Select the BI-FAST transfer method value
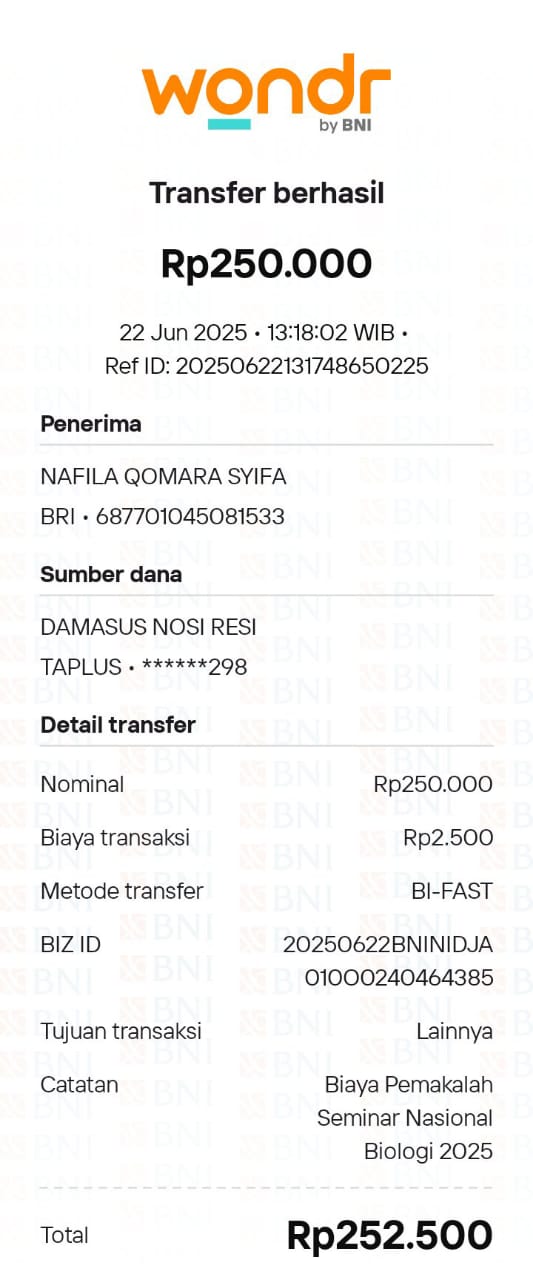533x1280 pixels. (x=452, y=891)
